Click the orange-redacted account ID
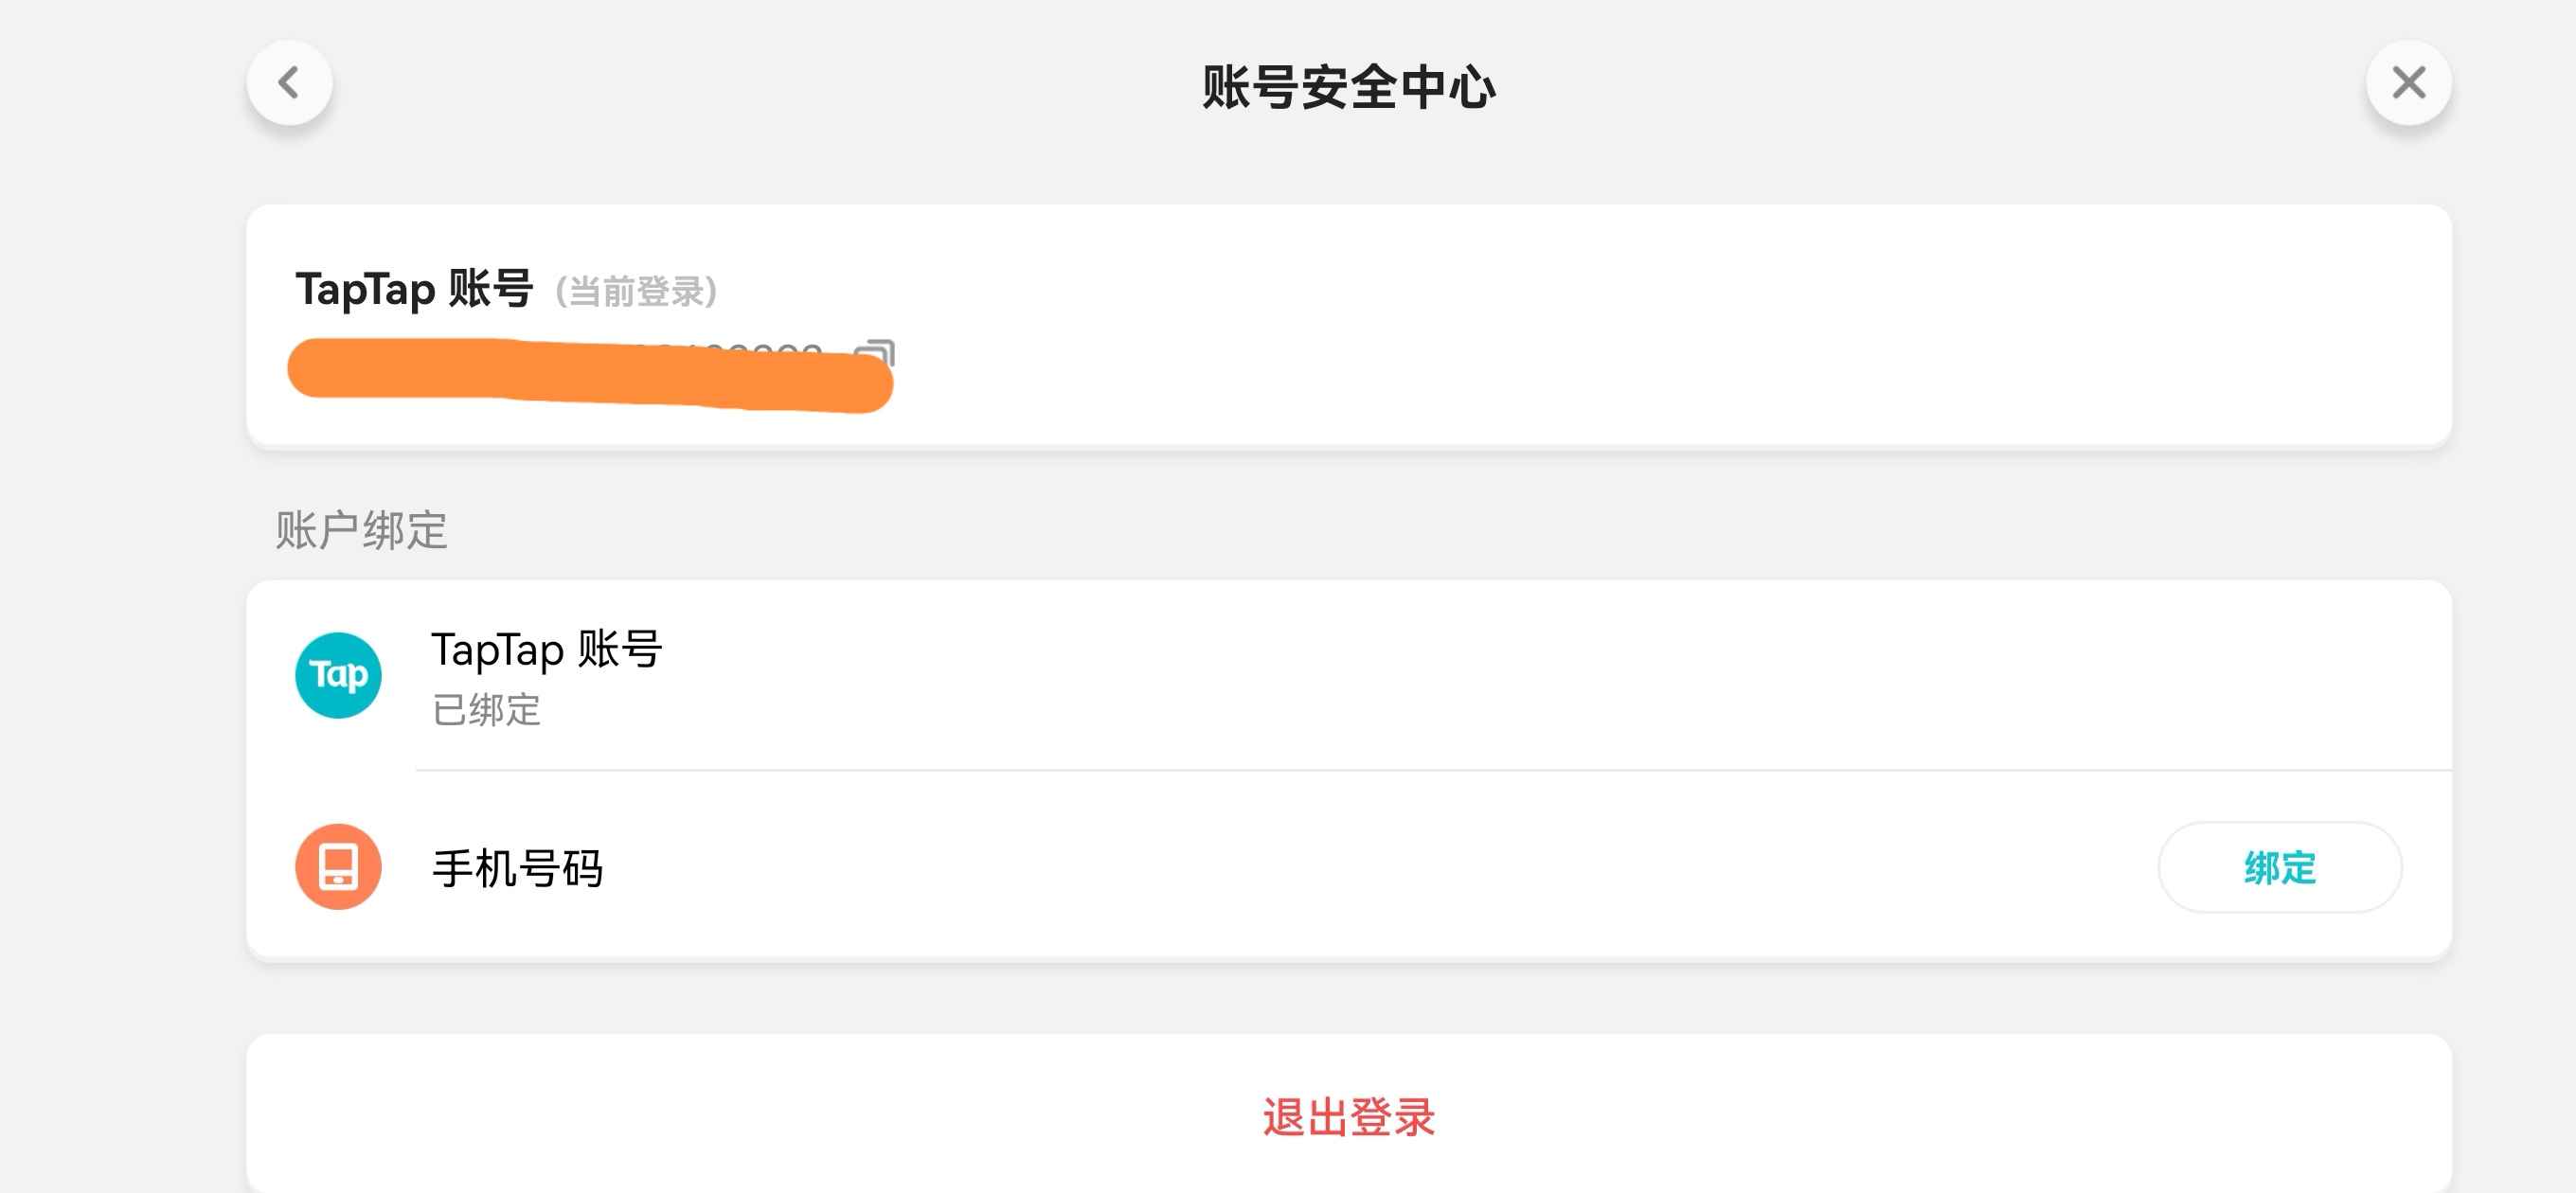2576x1193 pixels. (x=590, y=375)
